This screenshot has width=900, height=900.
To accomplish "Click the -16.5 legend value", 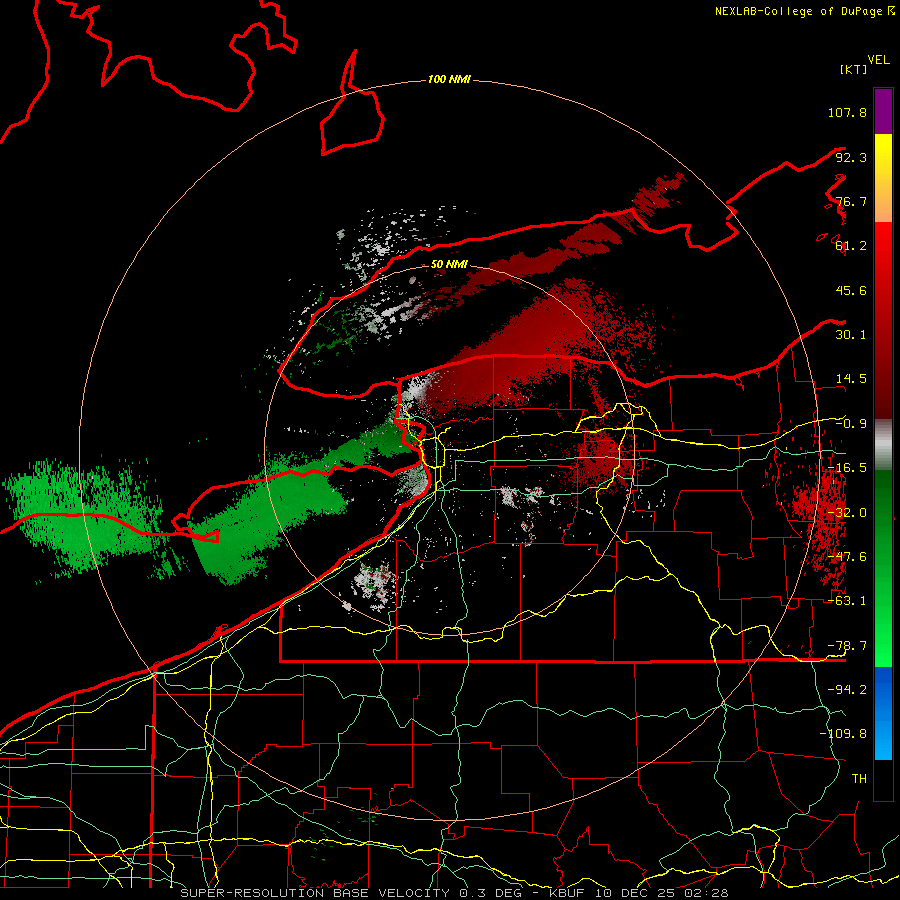I will pyautogui.click(x=847, y=468).
